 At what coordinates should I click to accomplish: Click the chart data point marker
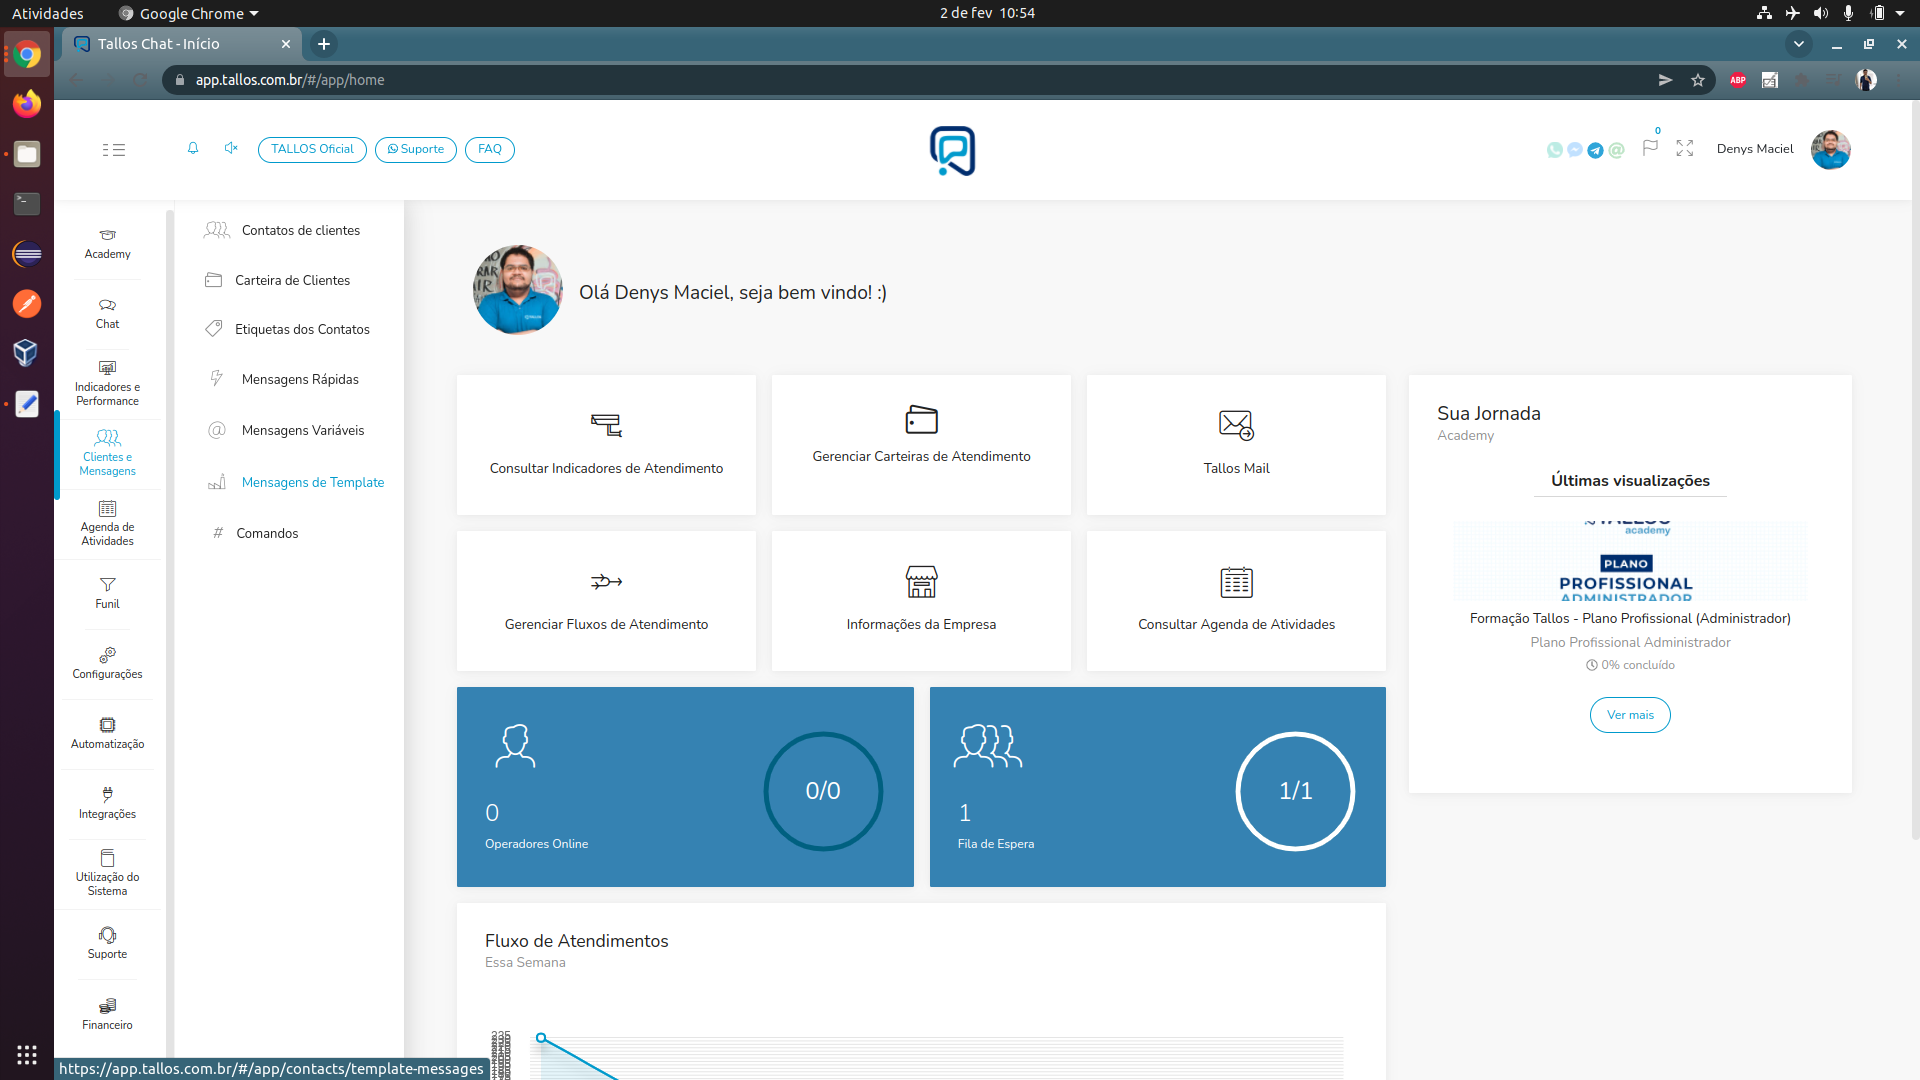click(x=541, y=1038)
